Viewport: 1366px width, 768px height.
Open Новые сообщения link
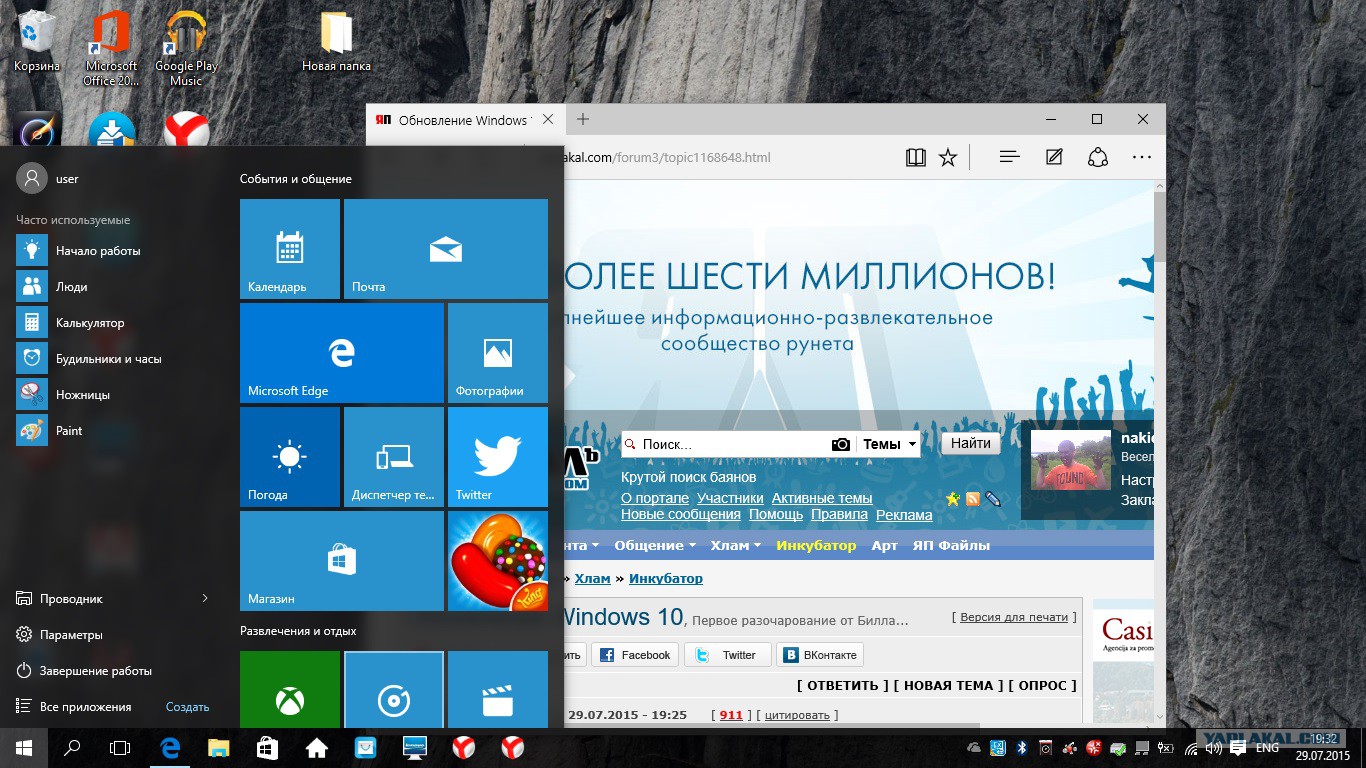click(681, 514)
